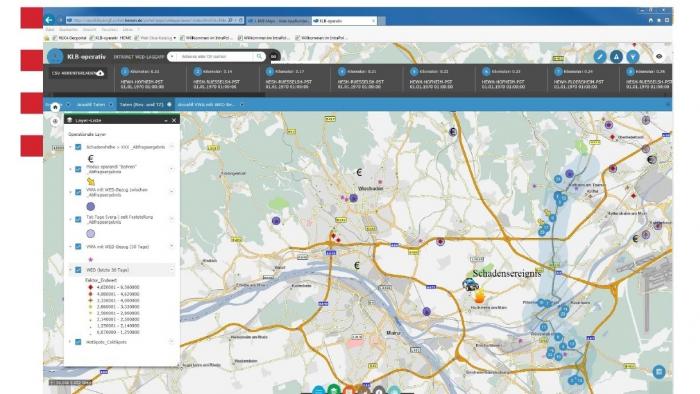Click the CSV herunterladen cloud download button

point(78,73)
